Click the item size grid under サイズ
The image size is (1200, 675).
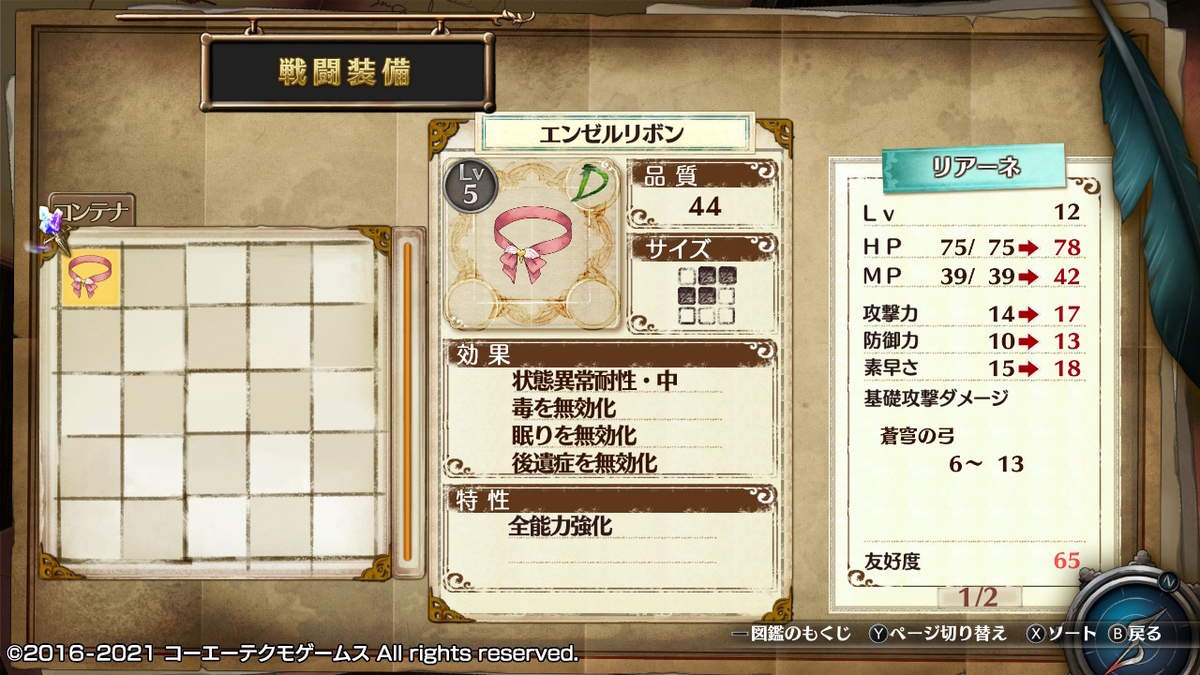pyautogui.click(x=703, y=294)
